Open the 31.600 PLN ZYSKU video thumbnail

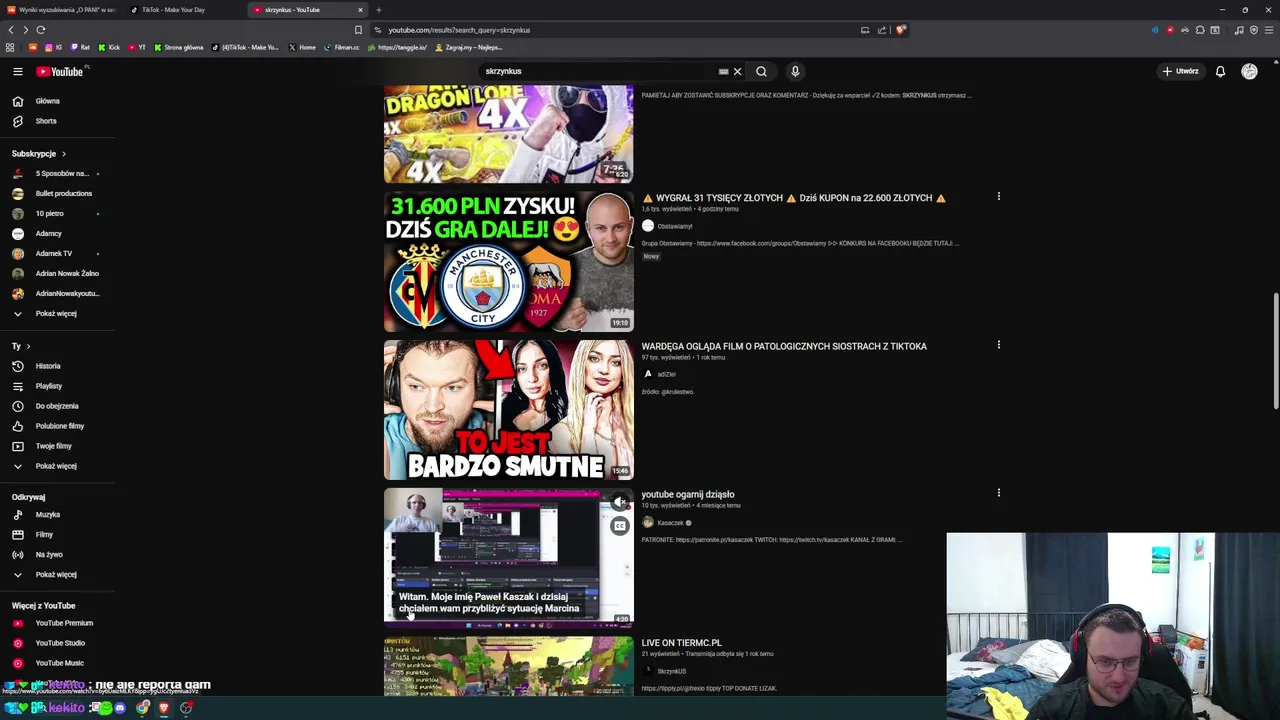[x=508, y=261]
